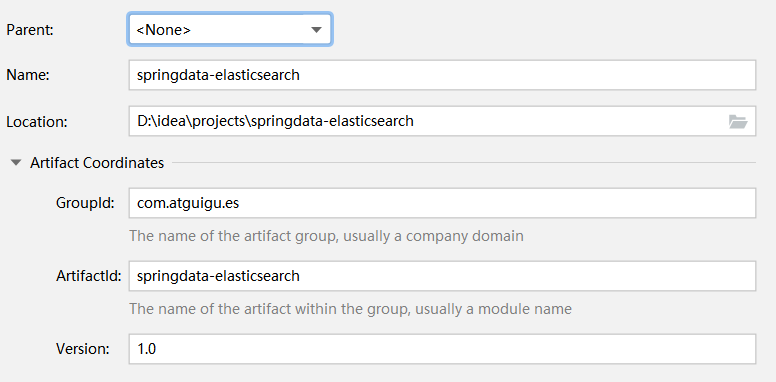
Task: Collapse the Artifact Coordinates triangle
Action: coord(16,162)
